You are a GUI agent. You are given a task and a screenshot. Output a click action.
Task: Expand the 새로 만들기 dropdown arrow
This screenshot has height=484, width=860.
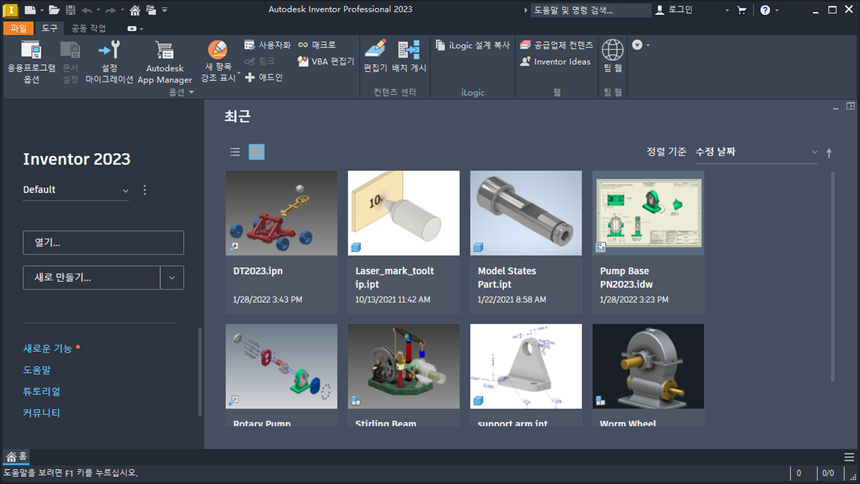[x=172, y=278]
